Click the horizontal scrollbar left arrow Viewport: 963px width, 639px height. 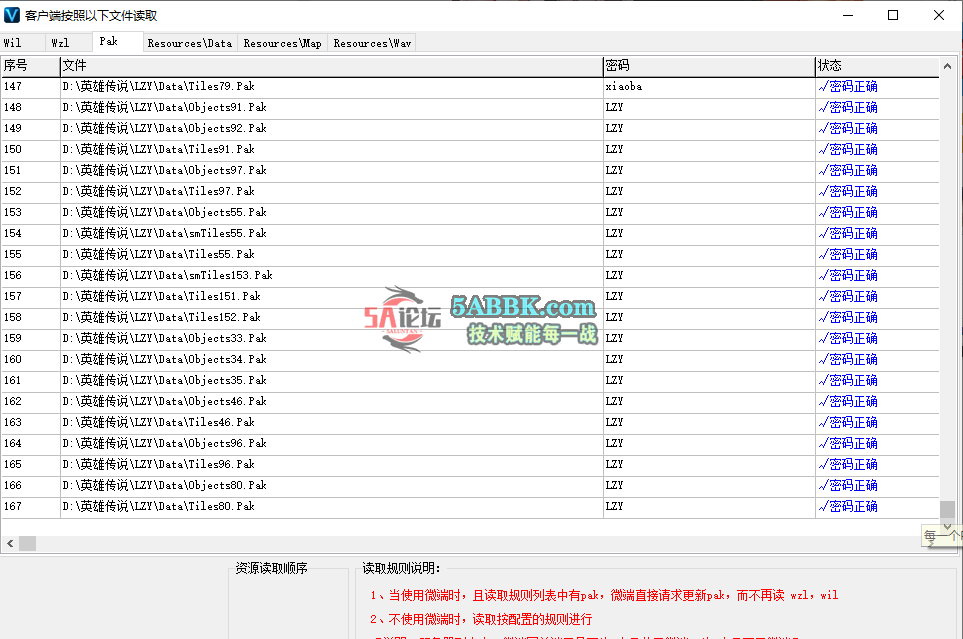[10, 544]
